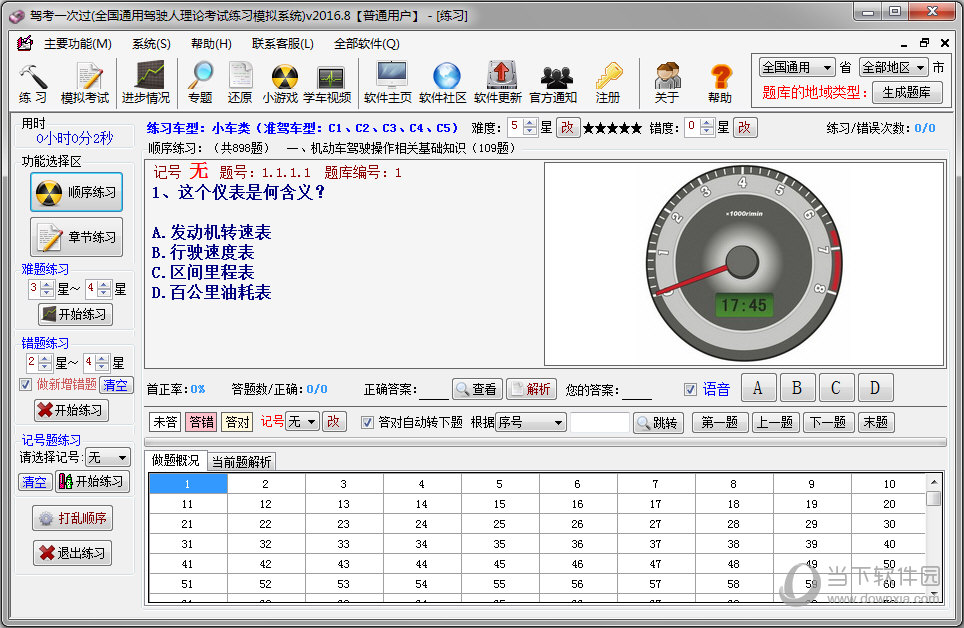964x628 pixels.
Task: Start 难题练习 with 开始练习 button
Action: (x=76, y=314)
